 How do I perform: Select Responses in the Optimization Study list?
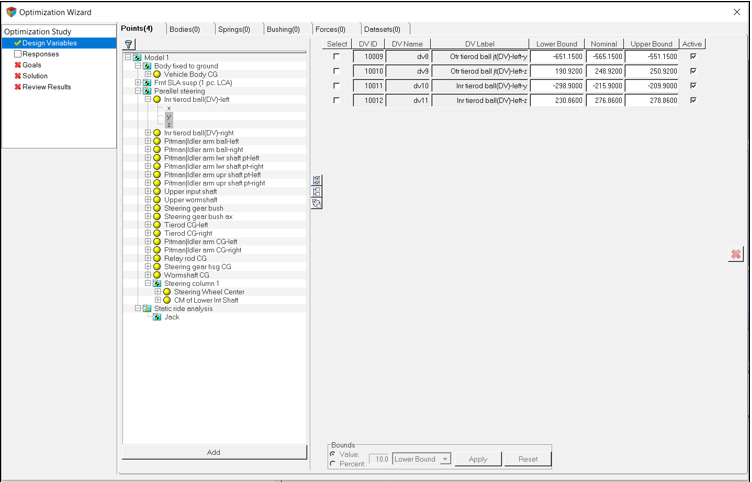[41, 54]
